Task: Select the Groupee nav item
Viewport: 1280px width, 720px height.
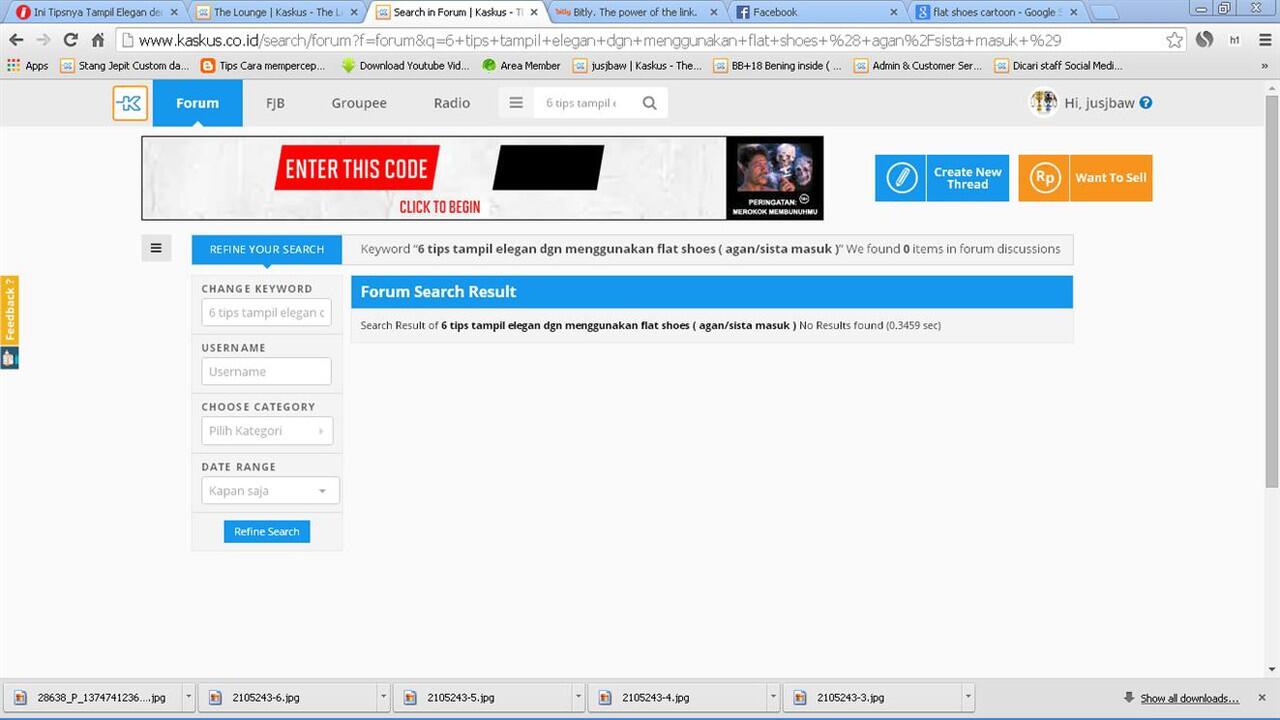Action: point(359,103)
